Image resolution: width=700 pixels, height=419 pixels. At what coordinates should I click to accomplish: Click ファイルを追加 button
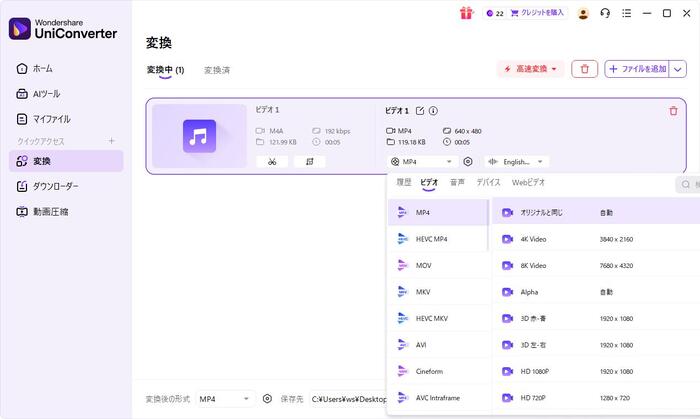[637, 69]
